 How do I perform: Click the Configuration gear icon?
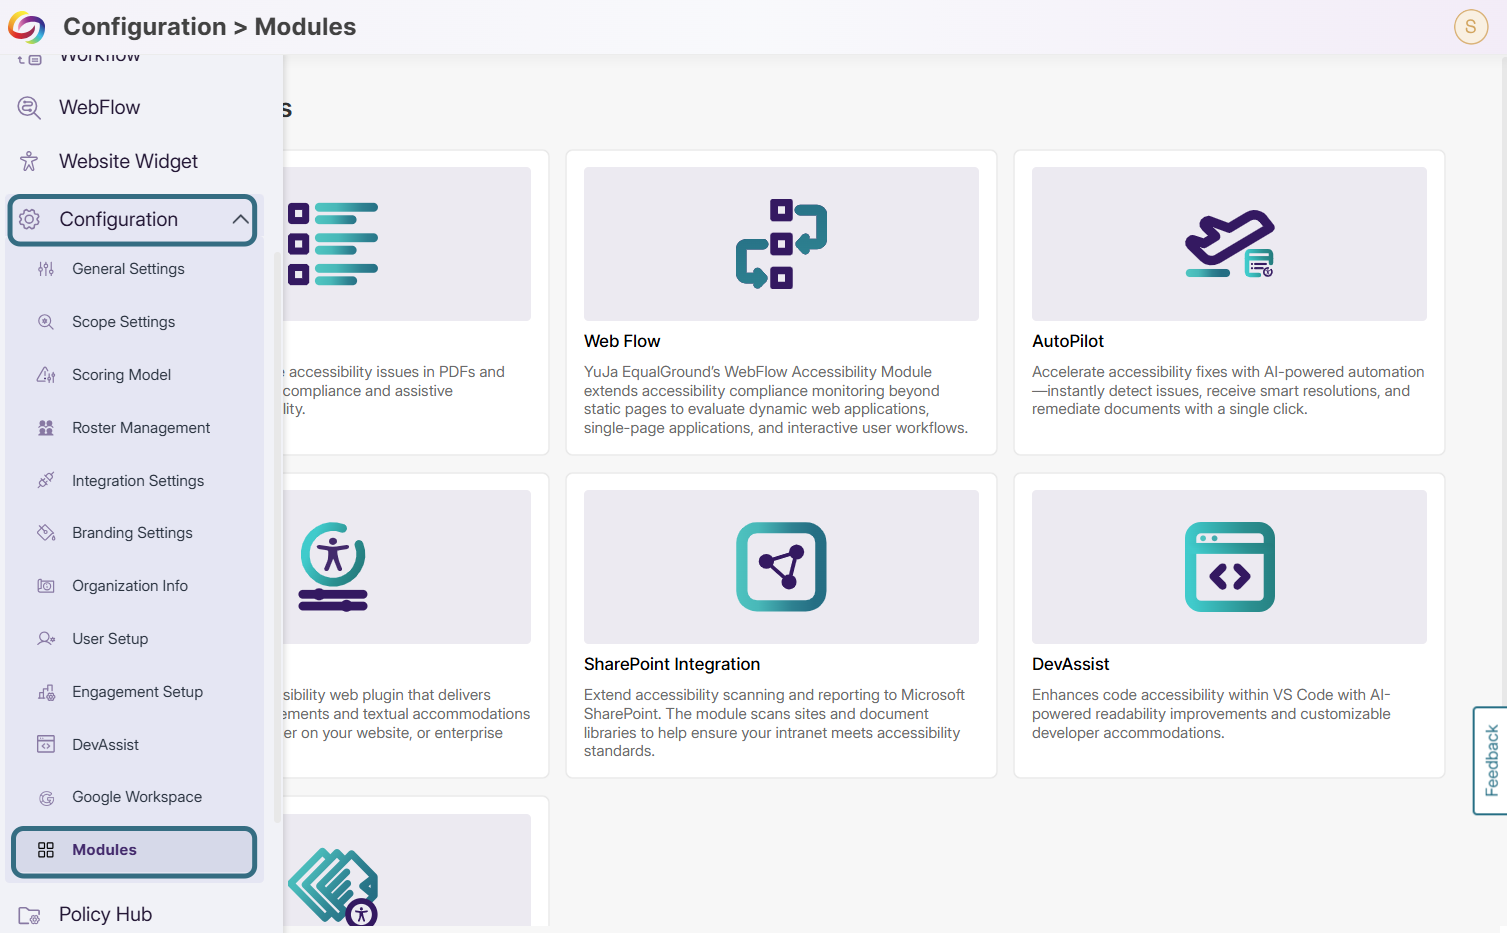(x=30, y=219)
